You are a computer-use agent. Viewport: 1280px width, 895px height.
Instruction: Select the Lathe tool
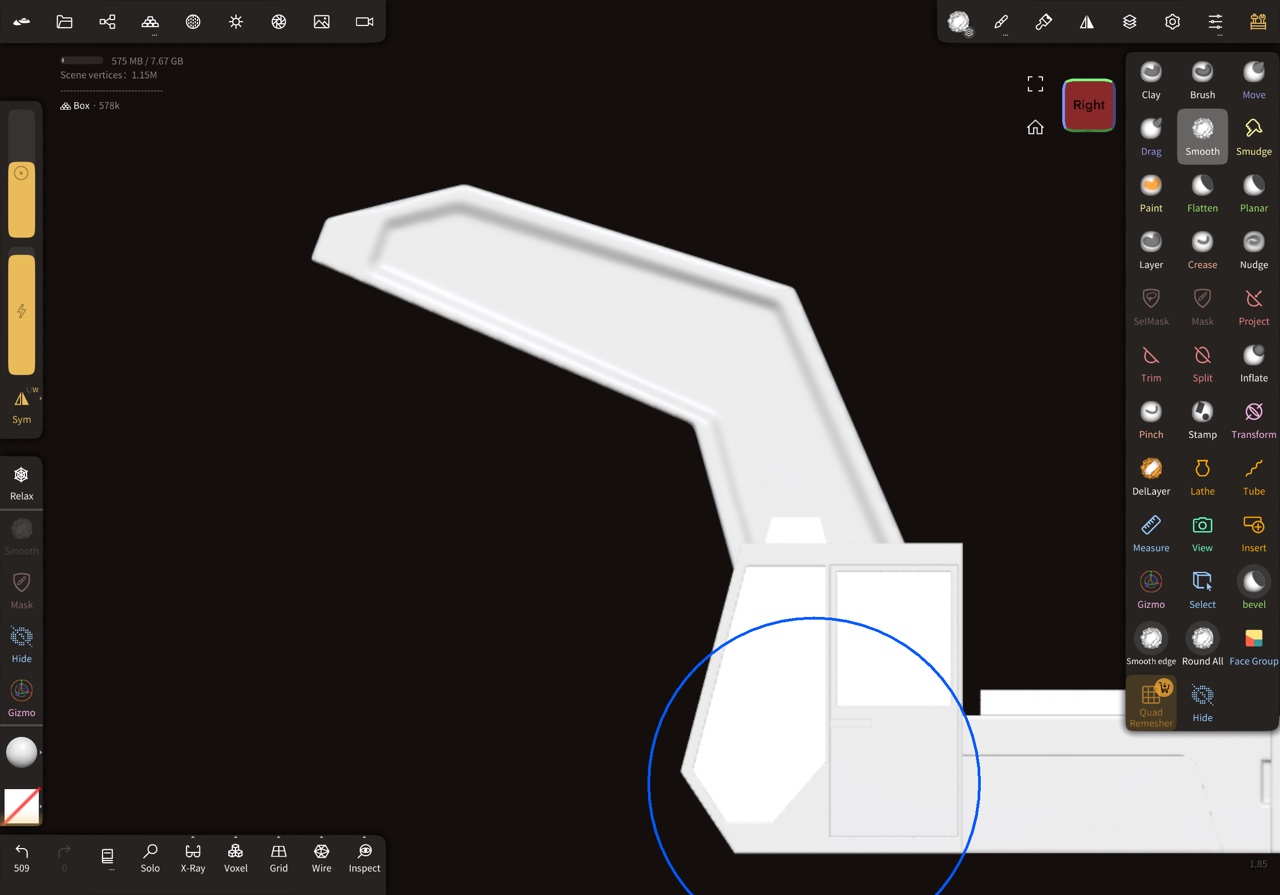pos(1202,477)
